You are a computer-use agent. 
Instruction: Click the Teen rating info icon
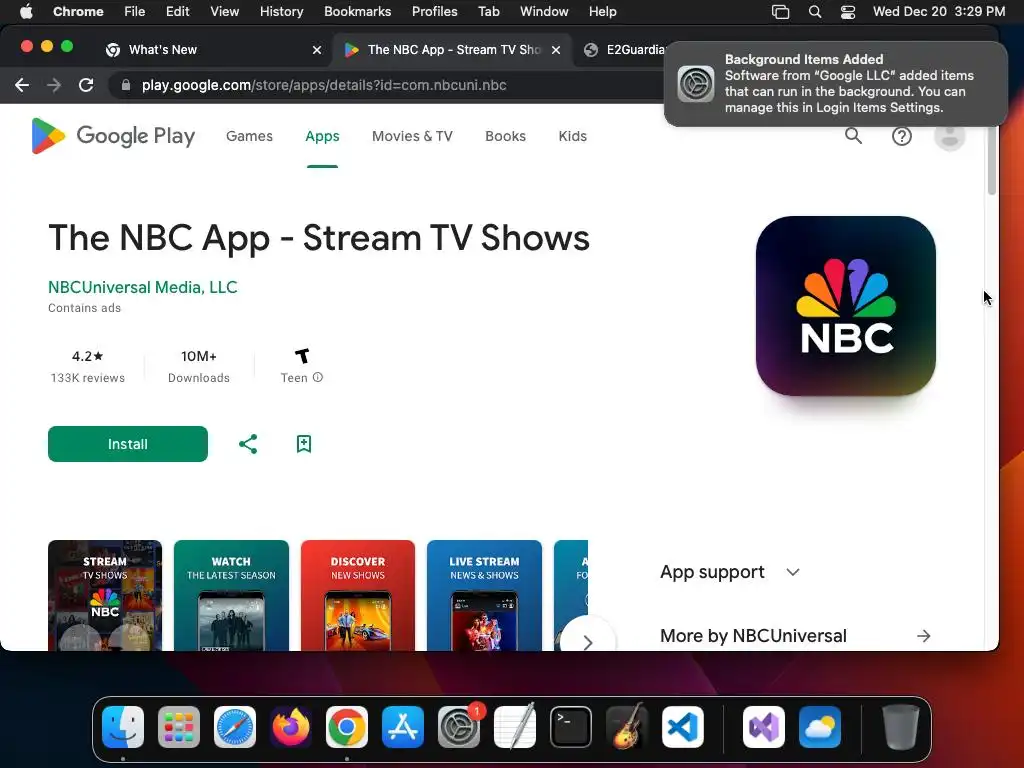coord(317,377)
